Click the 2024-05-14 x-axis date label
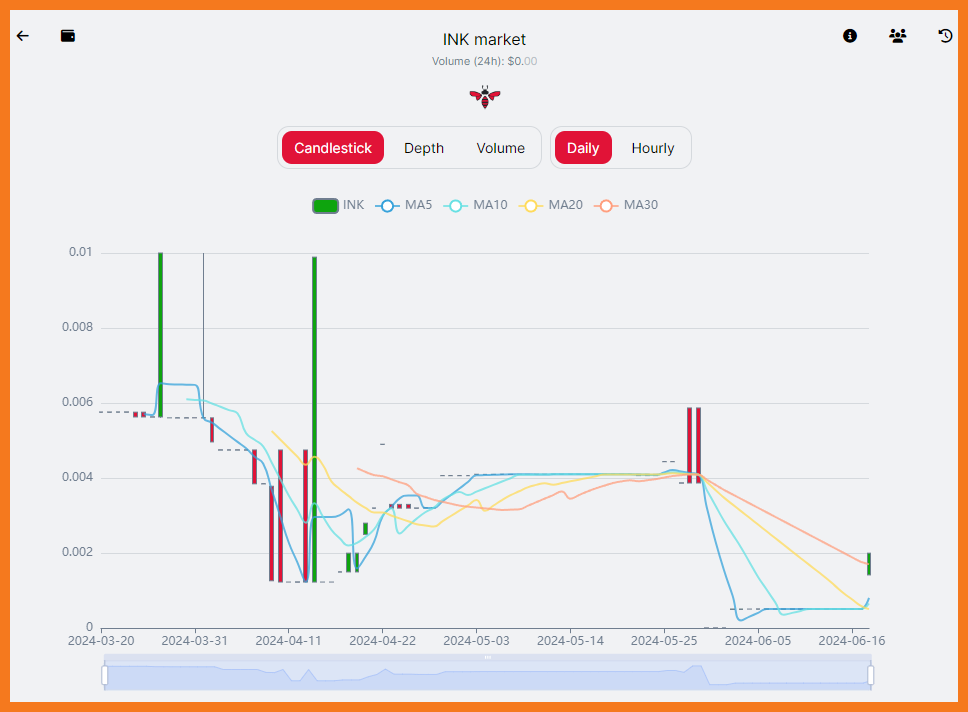The image size is (968, 712). pyautogui.click(x=570, y=641)
